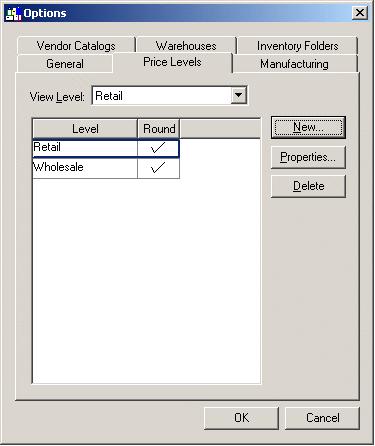Toggle the Round checkmark for Retail
375x446 pixels.
pos(158,148)
